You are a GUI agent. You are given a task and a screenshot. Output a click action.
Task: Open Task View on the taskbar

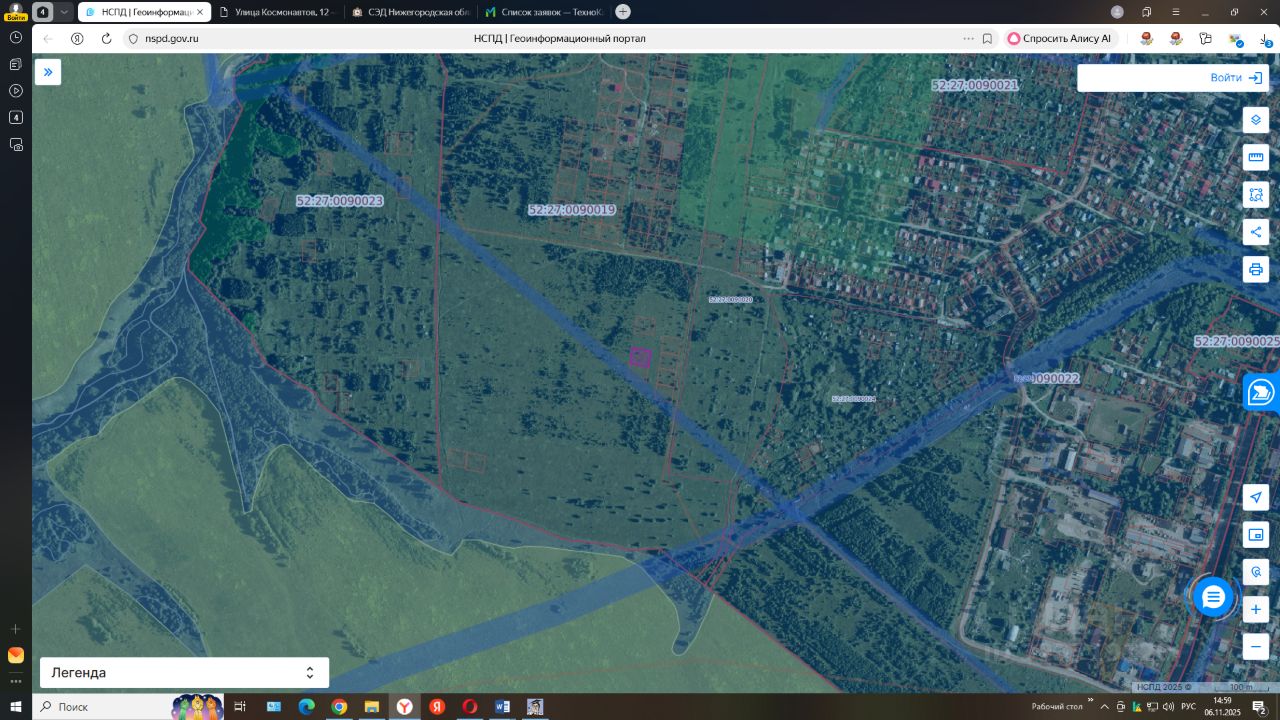click(240, 707)
